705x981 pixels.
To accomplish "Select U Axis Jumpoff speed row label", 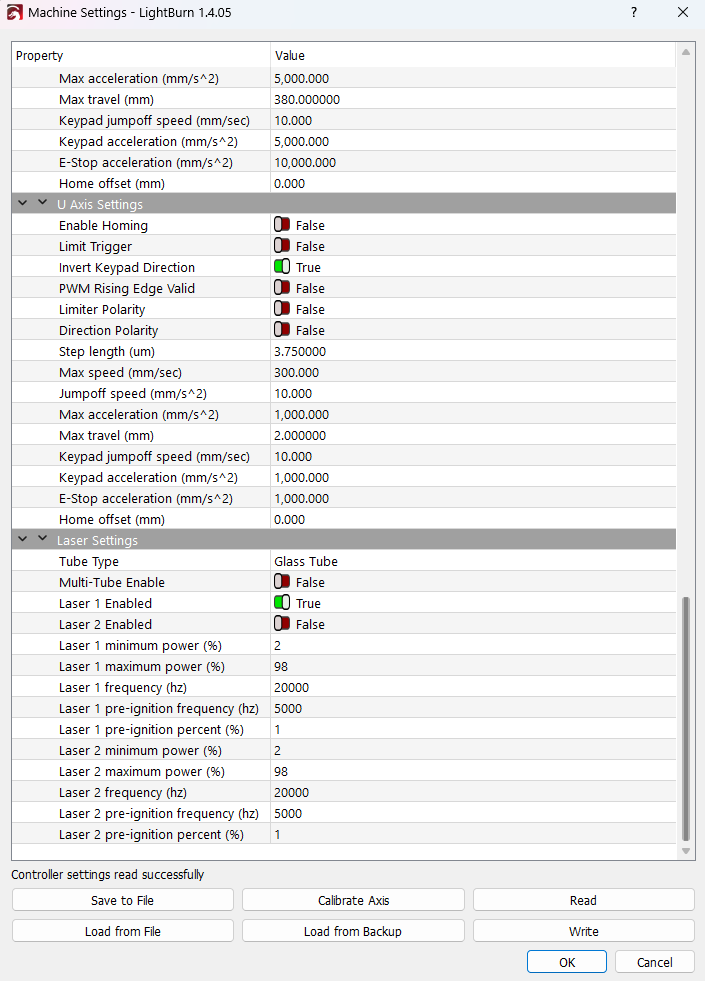I will click(133, 394).
